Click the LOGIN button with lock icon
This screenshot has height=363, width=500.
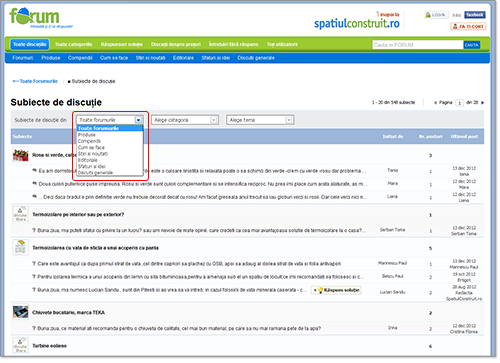click(436, 15)
